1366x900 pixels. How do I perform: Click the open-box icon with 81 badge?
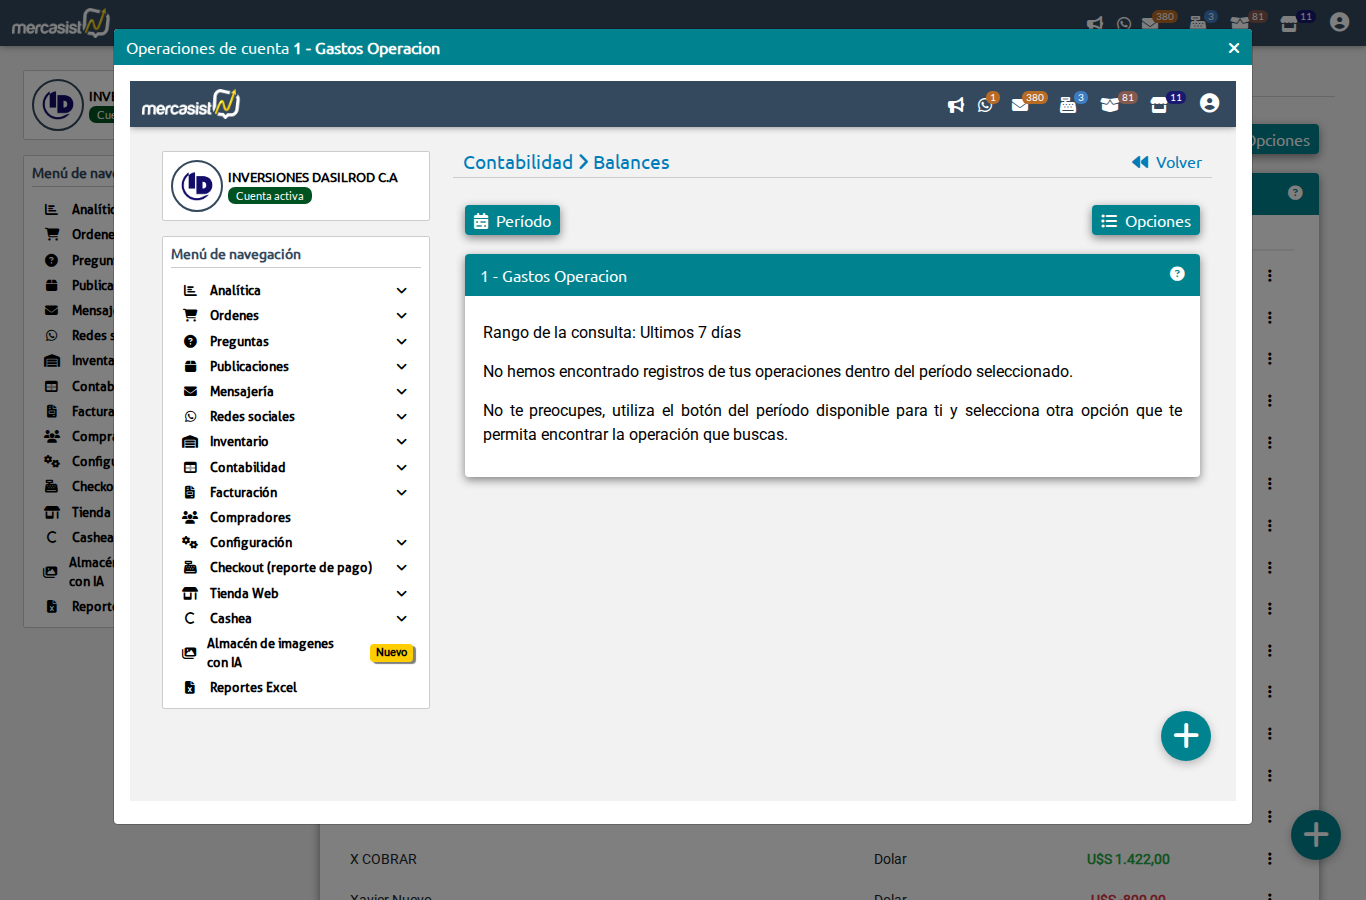pos(1109,105)
